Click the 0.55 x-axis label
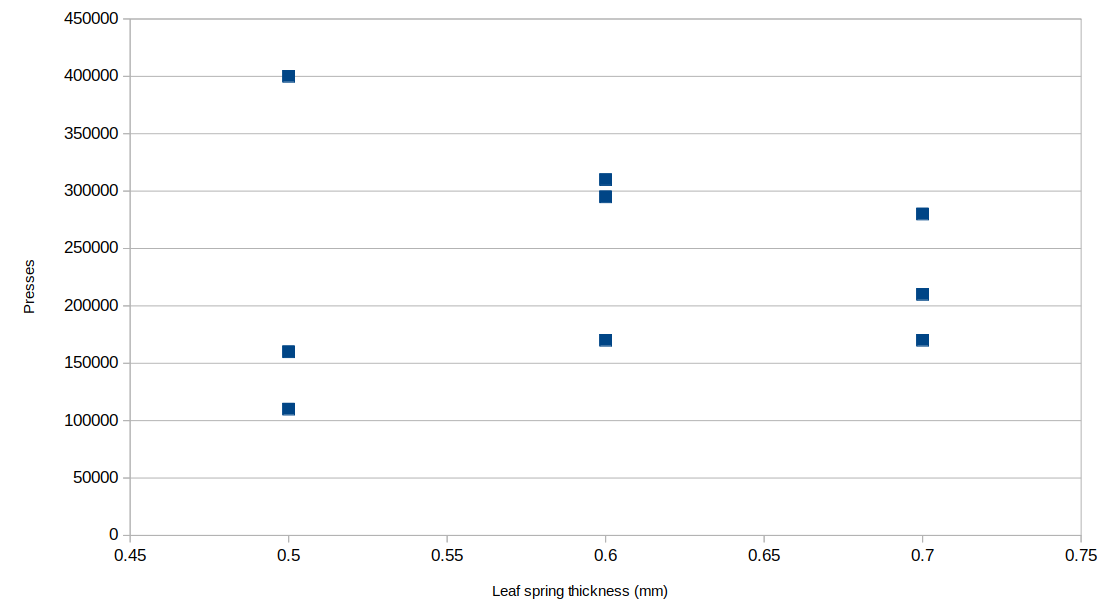The width and height of the screenshot is (1103, 615). (447, 554)
